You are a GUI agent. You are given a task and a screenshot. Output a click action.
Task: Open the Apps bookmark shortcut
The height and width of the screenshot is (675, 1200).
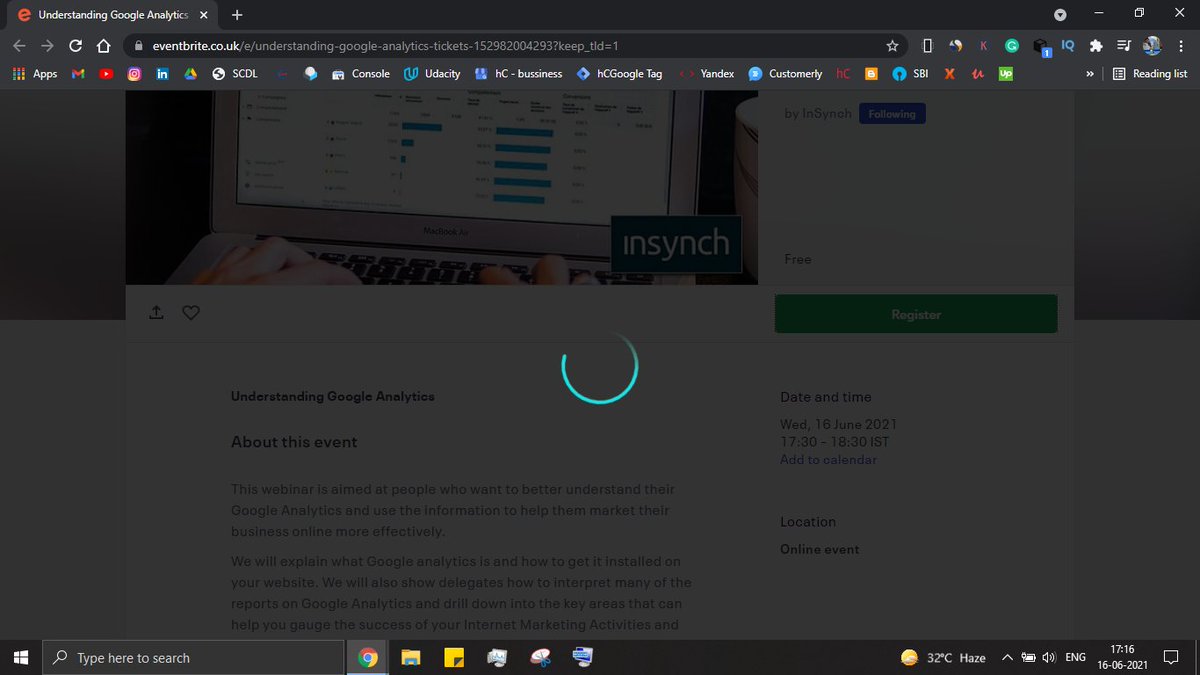coord(35,74)
